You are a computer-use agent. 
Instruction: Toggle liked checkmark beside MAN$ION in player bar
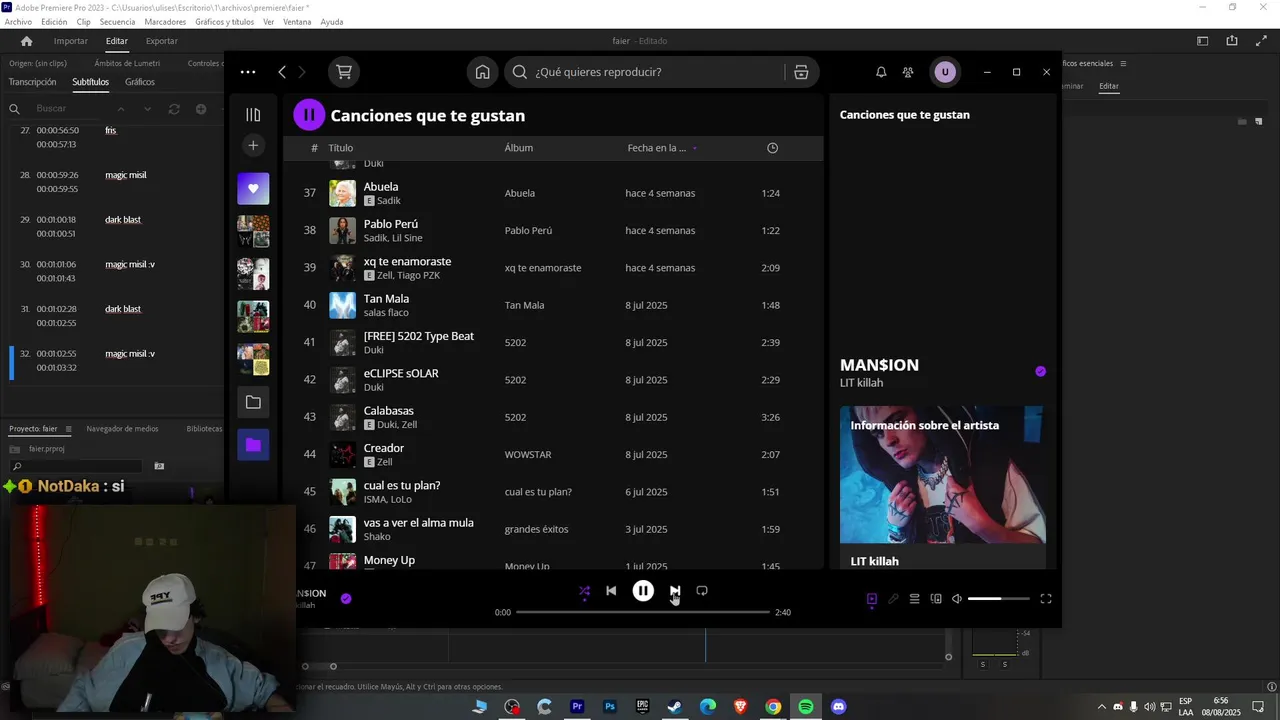346,598
